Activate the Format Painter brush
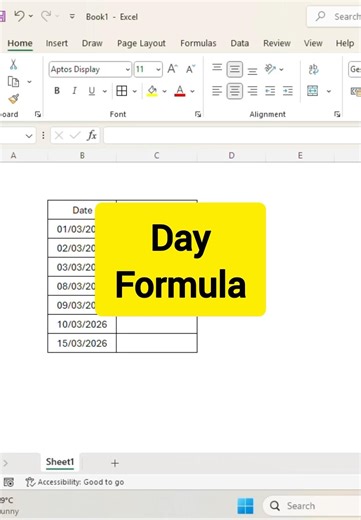361x520 pixels. coord(14,99)
